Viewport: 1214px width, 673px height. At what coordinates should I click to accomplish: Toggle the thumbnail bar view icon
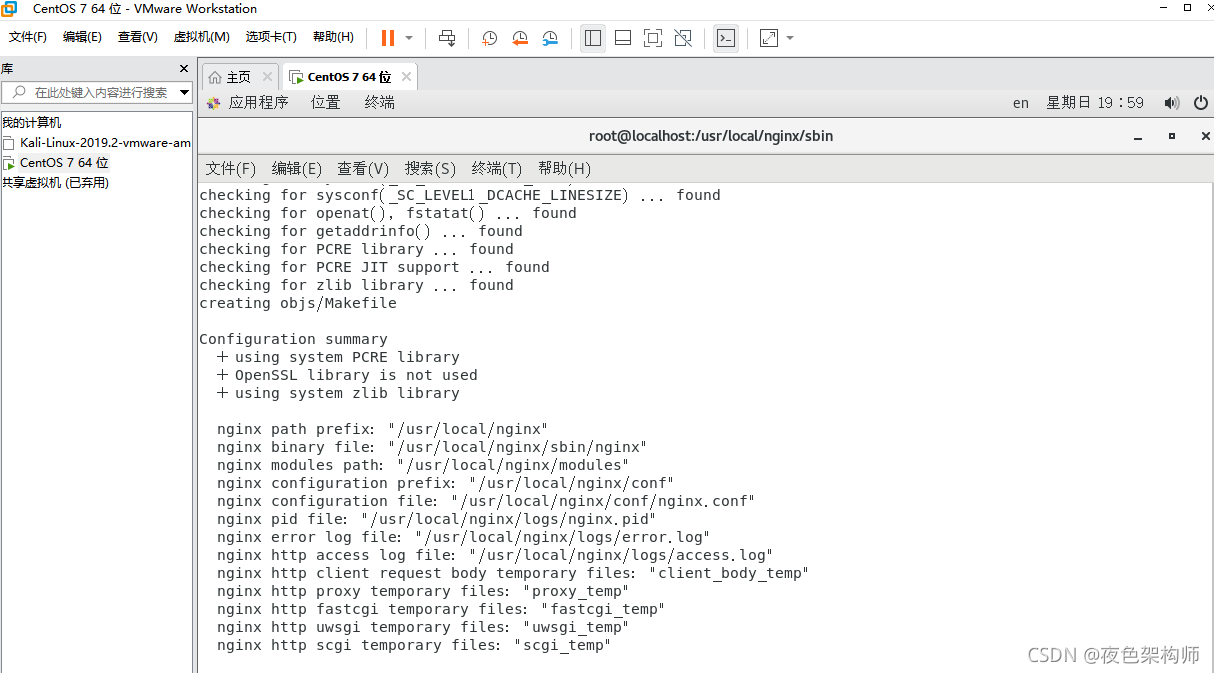[623, 38]
